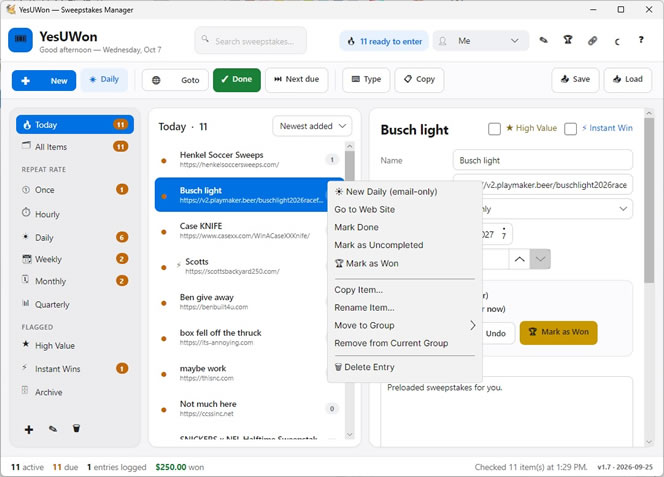The image size is (664, 477).
Task: Click the High Value star icon in sidebar
Action: 25,344
